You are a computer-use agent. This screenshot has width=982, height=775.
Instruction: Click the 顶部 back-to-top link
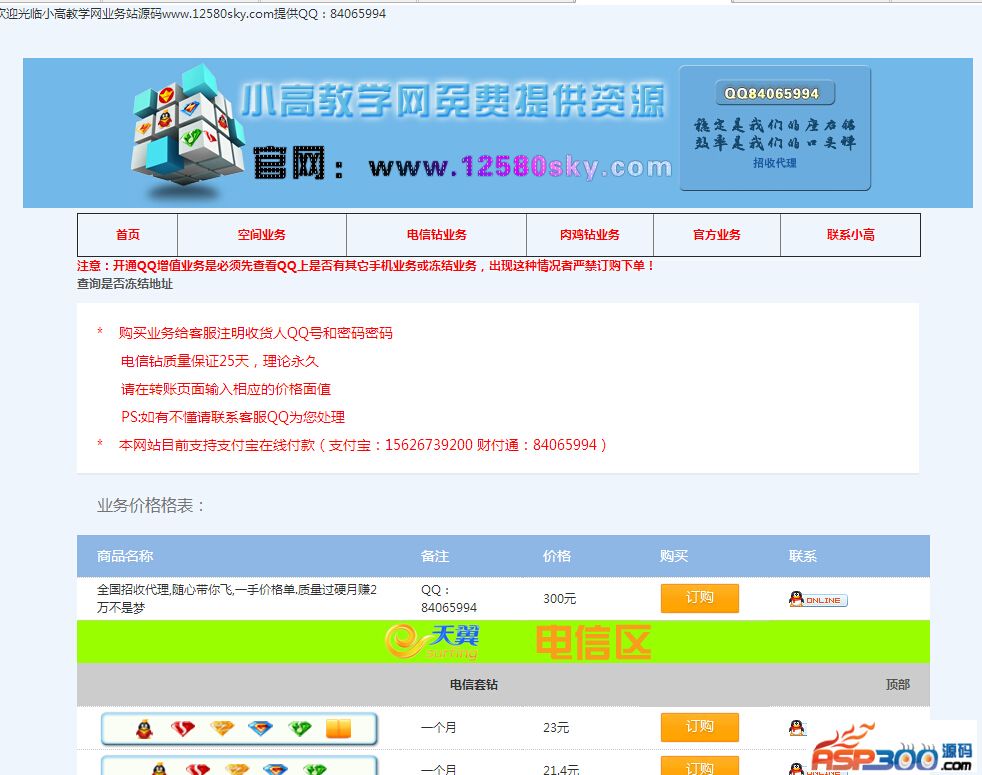tap(897, 685)
